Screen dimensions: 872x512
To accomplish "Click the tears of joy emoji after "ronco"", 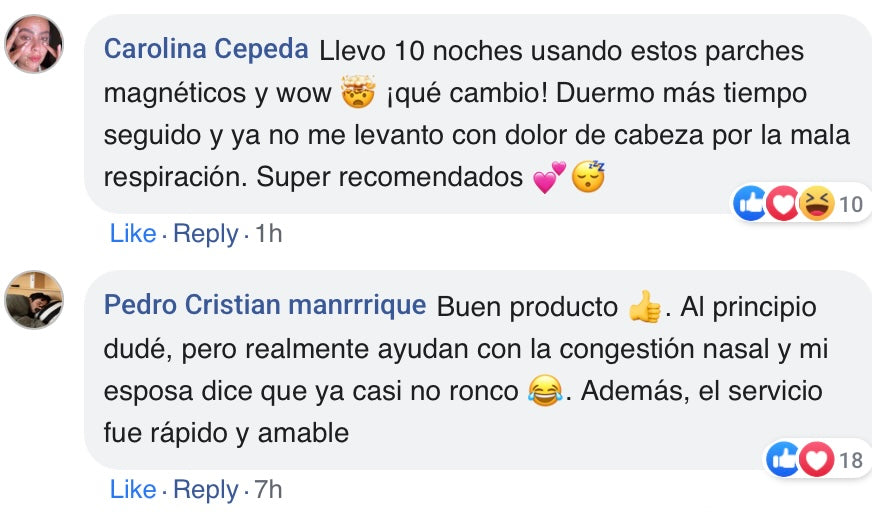I will click(x=545, y=391).
